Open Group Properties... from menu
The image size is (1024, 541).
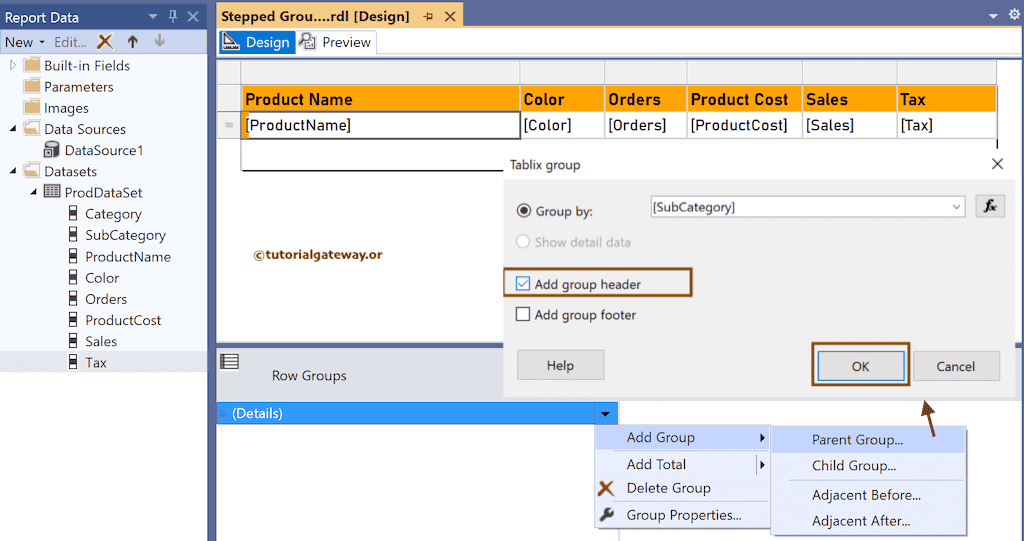pos(683,515)
